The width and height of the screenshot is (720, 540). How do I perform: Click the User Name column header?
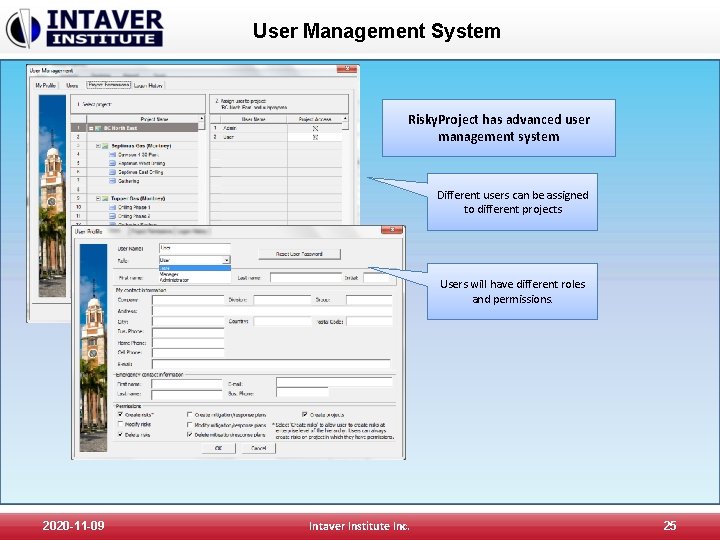253,119
